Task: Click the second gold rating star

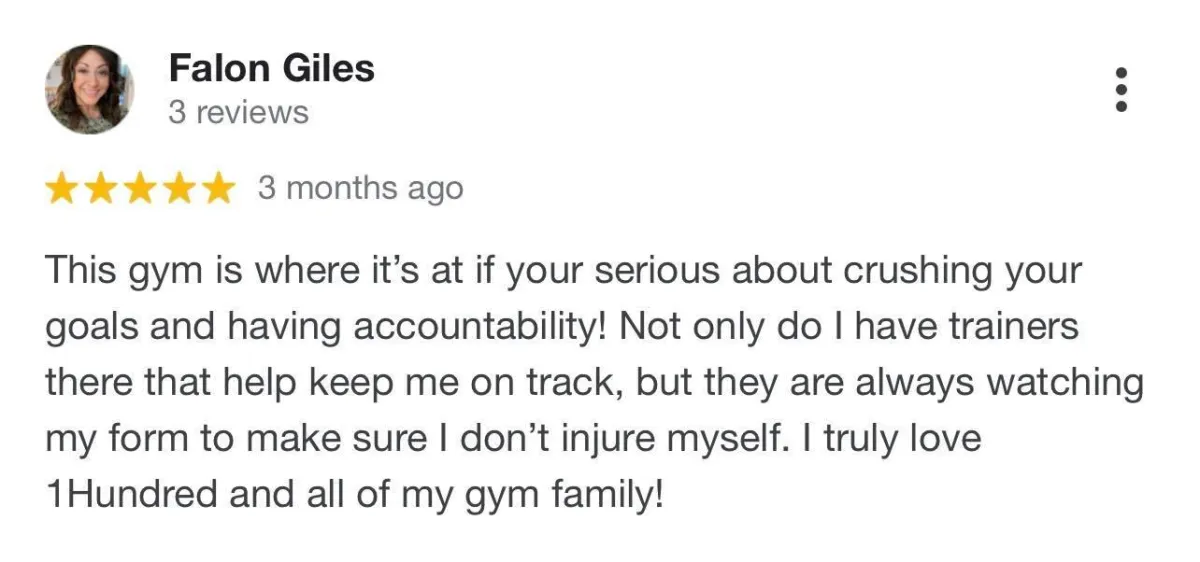Action: [x=101, y=188]
